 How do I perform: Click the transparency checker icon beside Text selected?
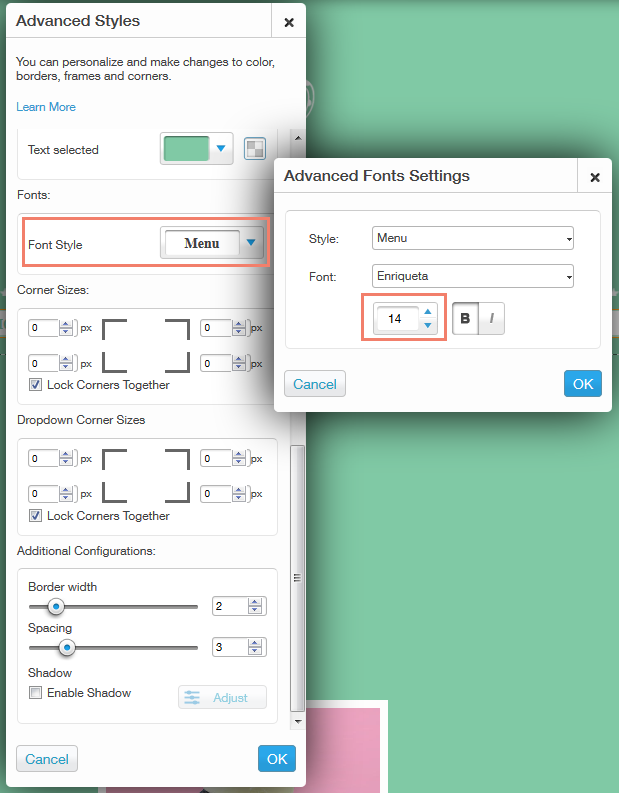click(255, 149)
